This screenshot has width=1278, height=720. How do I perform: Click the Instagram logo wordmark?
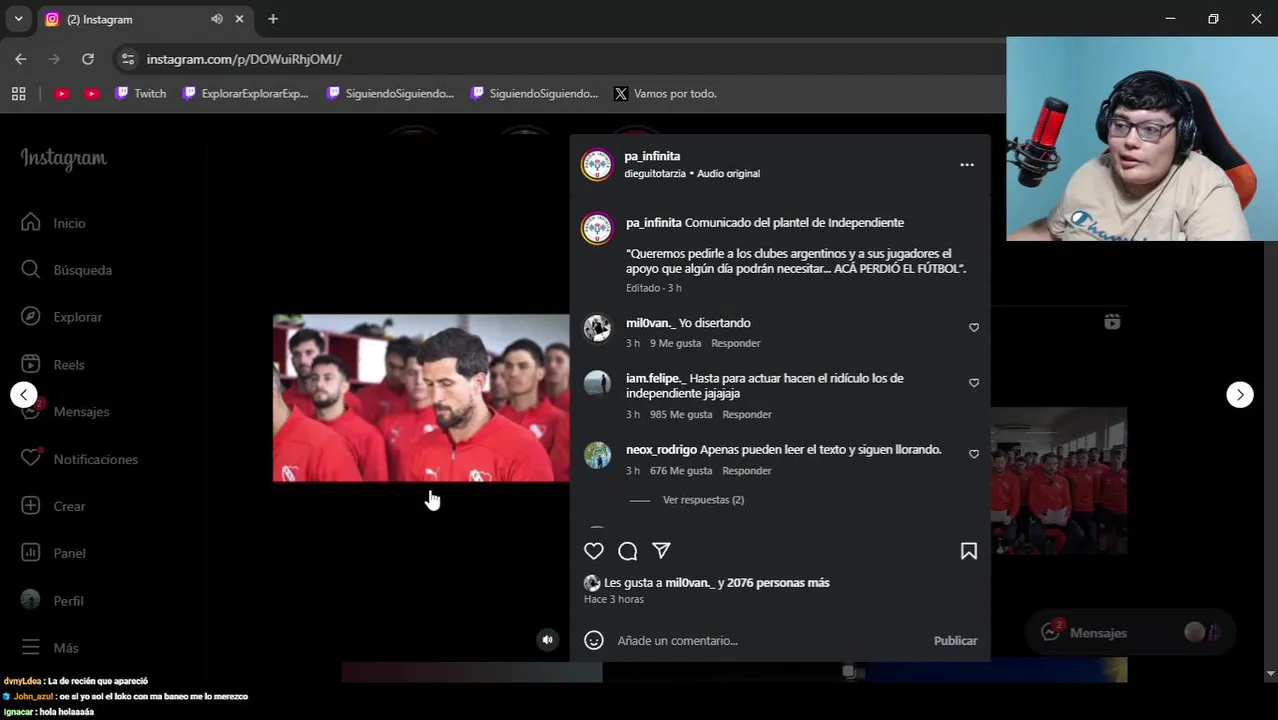click(x=63, y=158)
